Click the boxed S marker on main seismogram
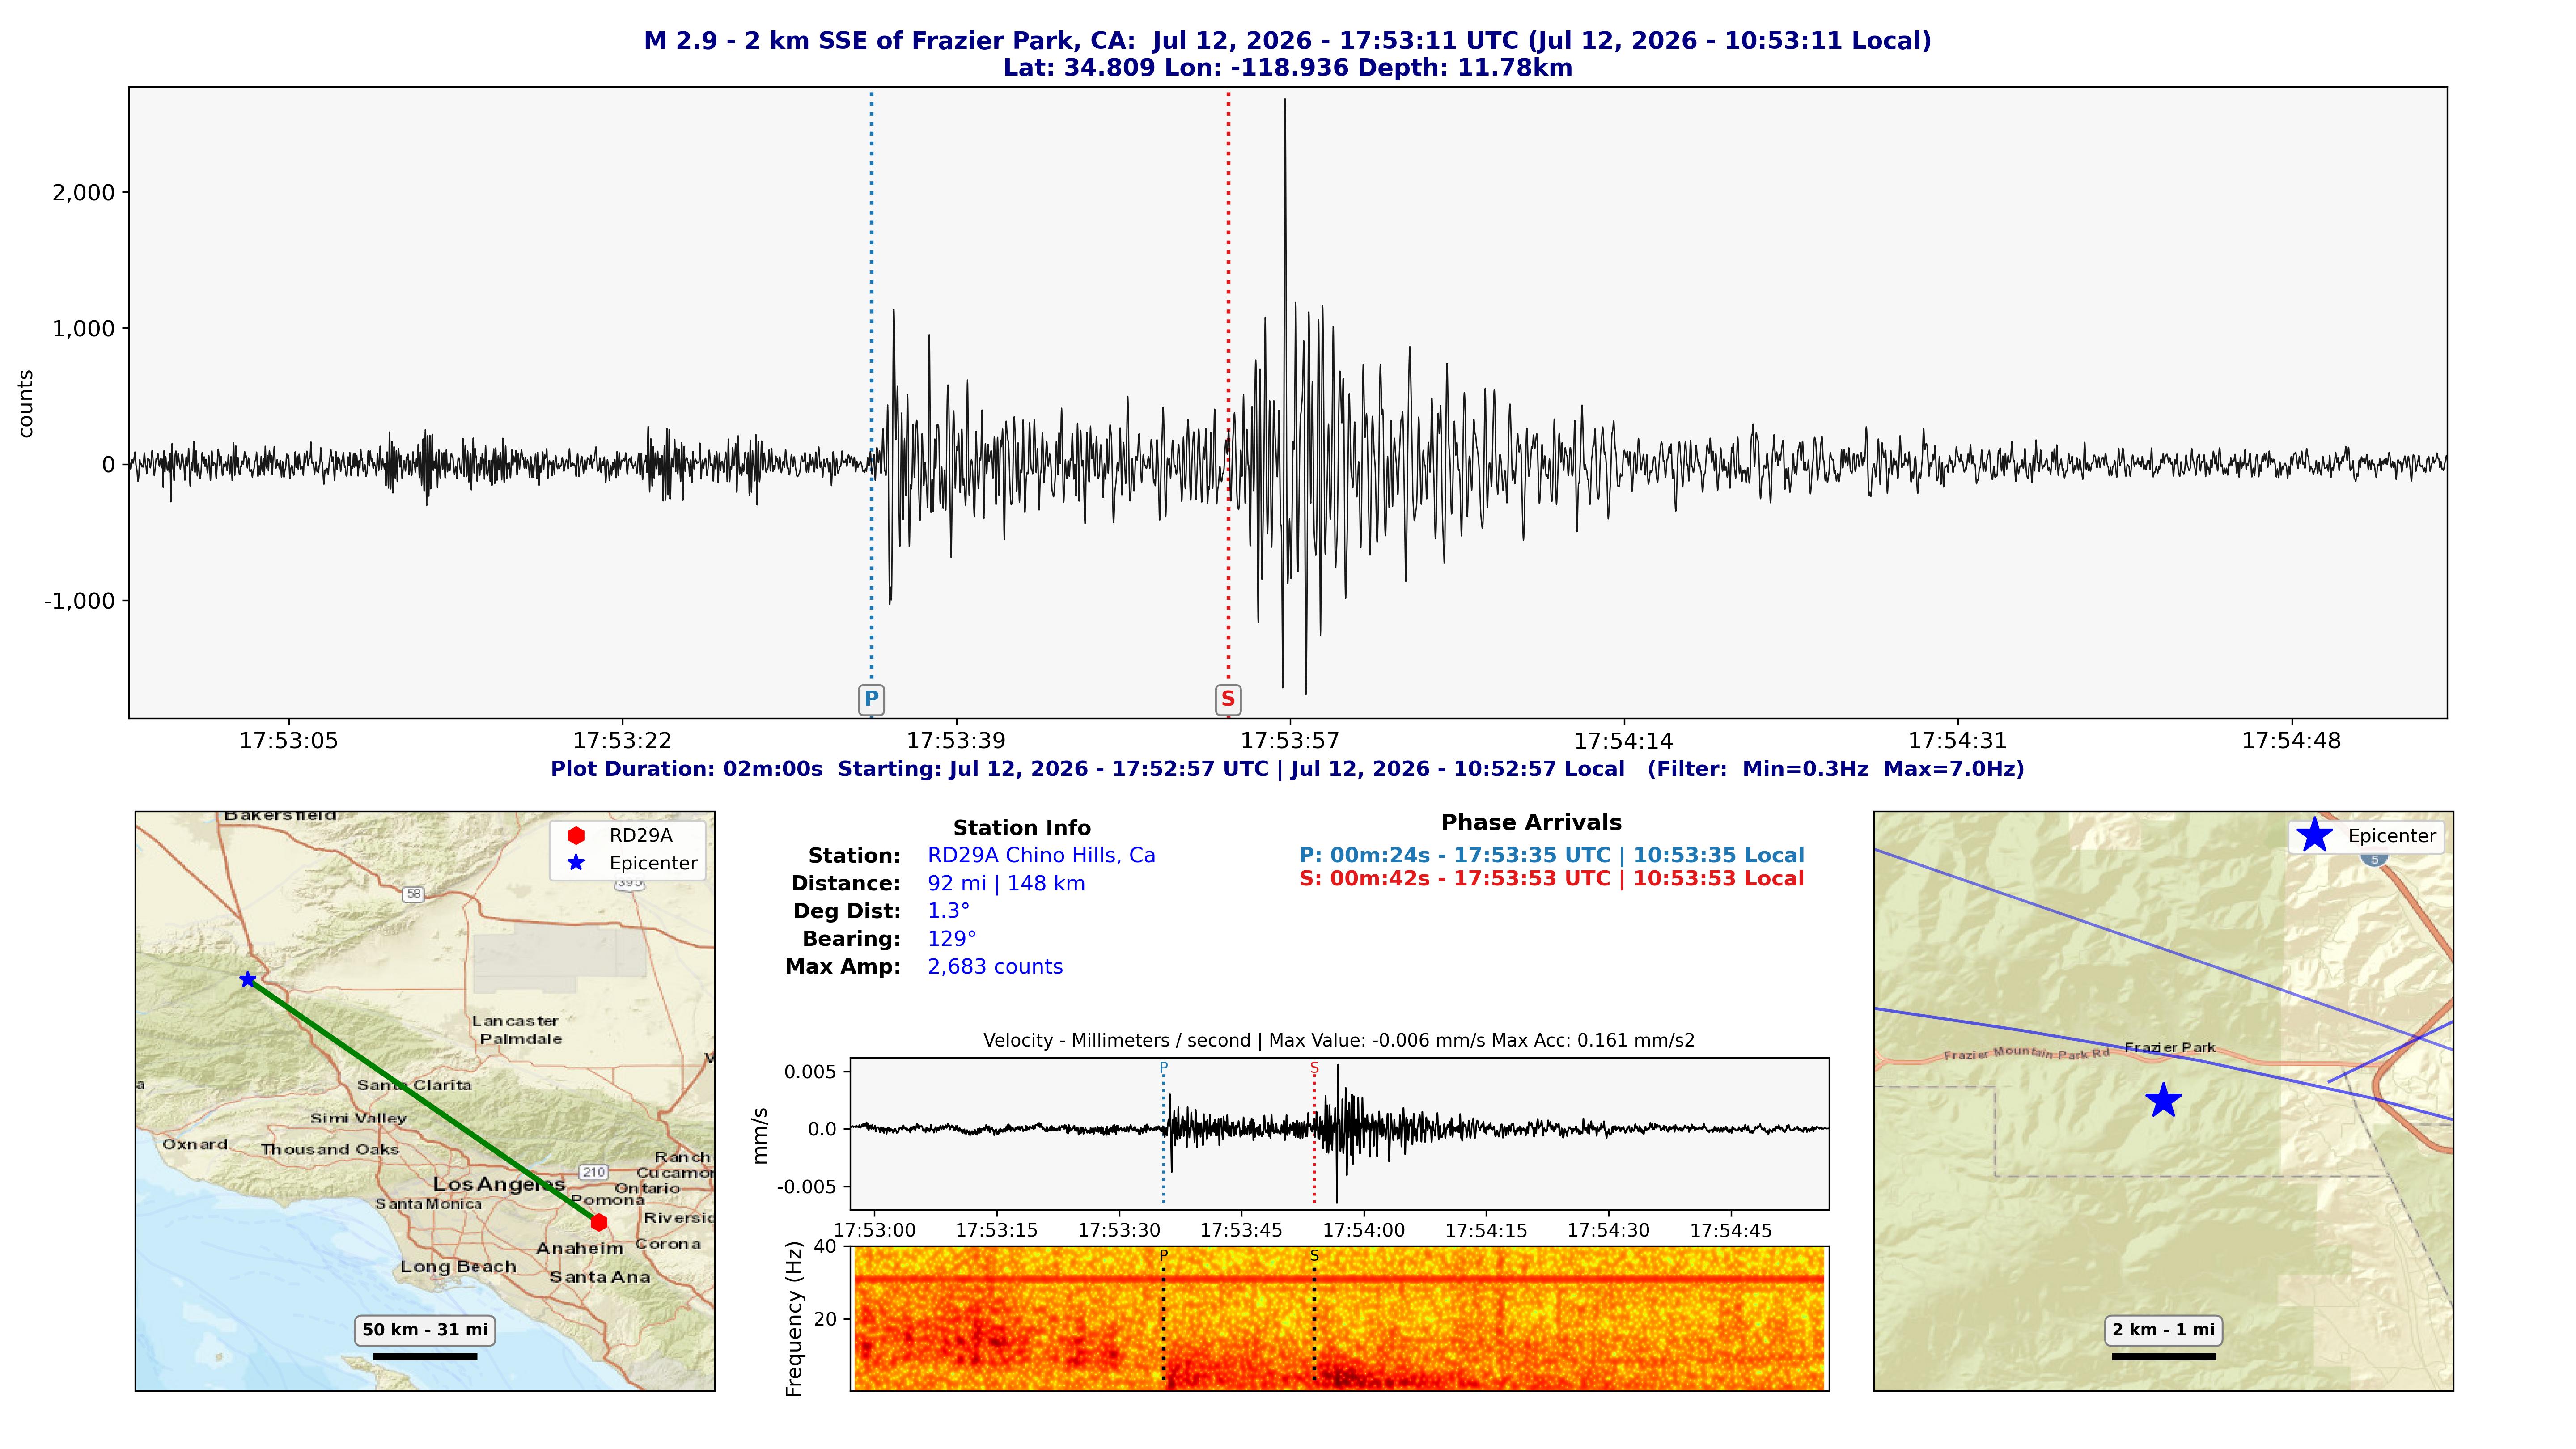 pos(1228,699)
